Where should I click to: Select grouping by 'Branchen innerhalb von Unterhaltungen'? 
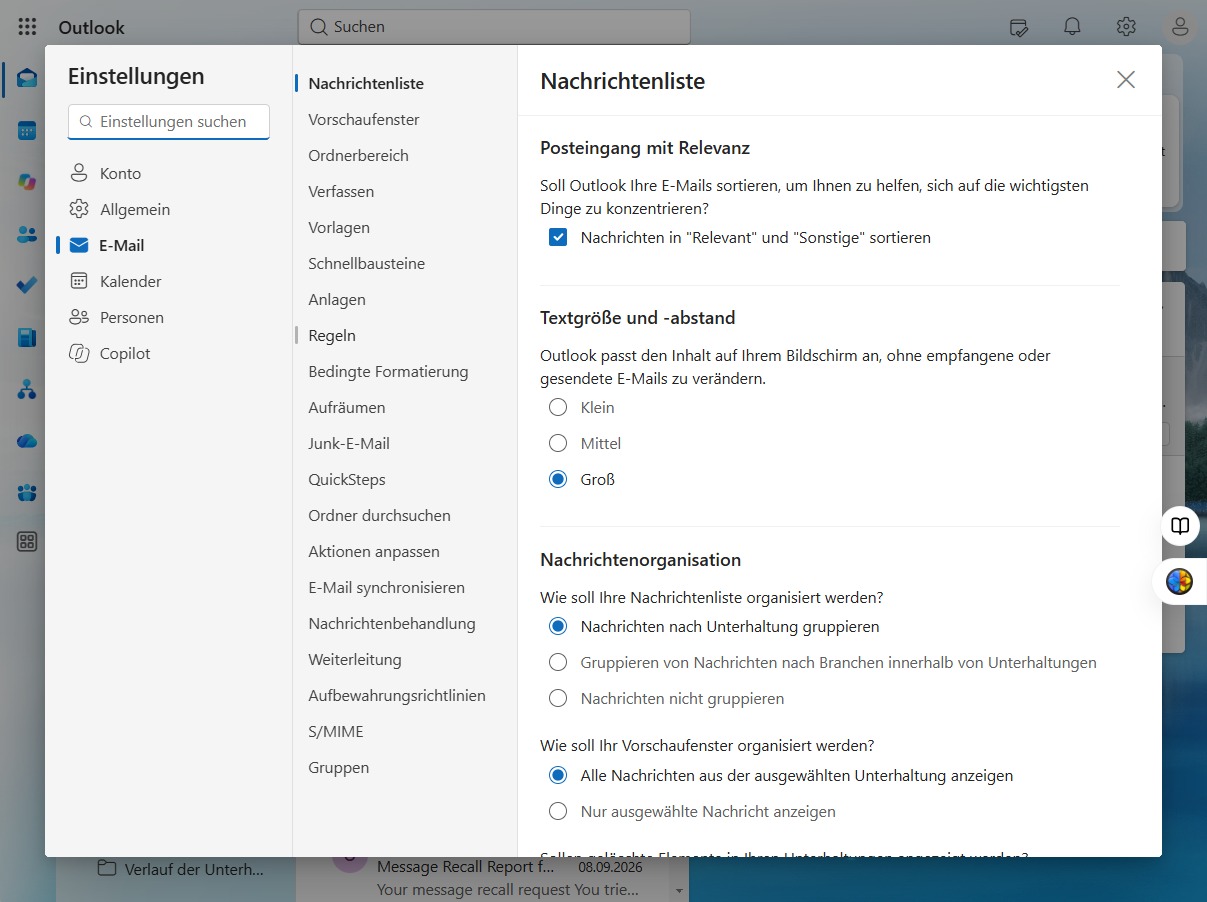click(x=558, y=663)
